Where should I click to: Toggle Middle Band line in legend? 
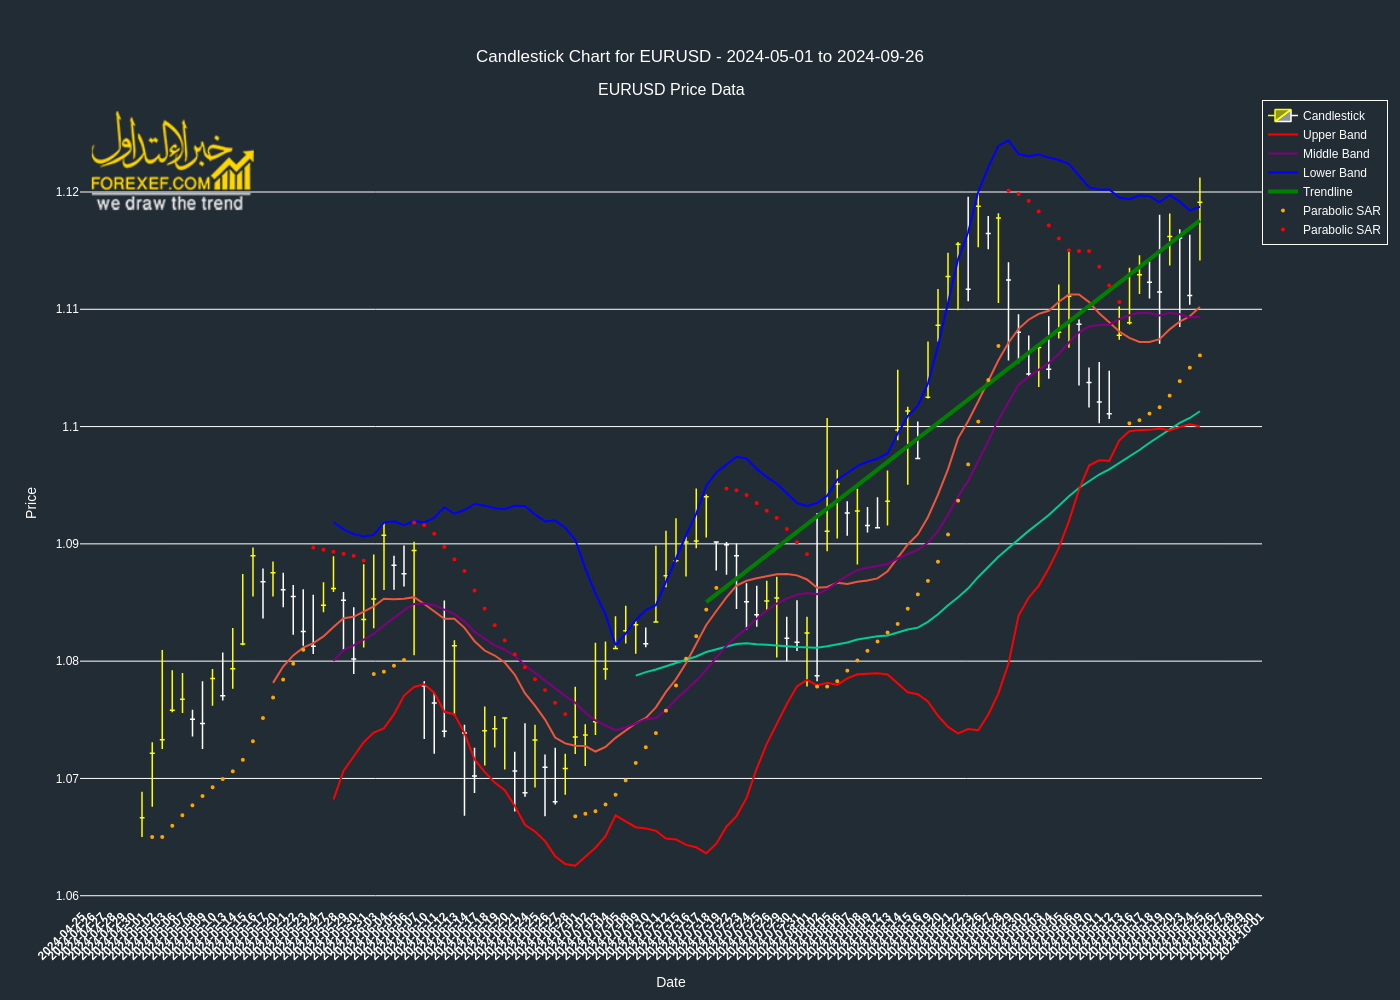tap(1324, 154)
